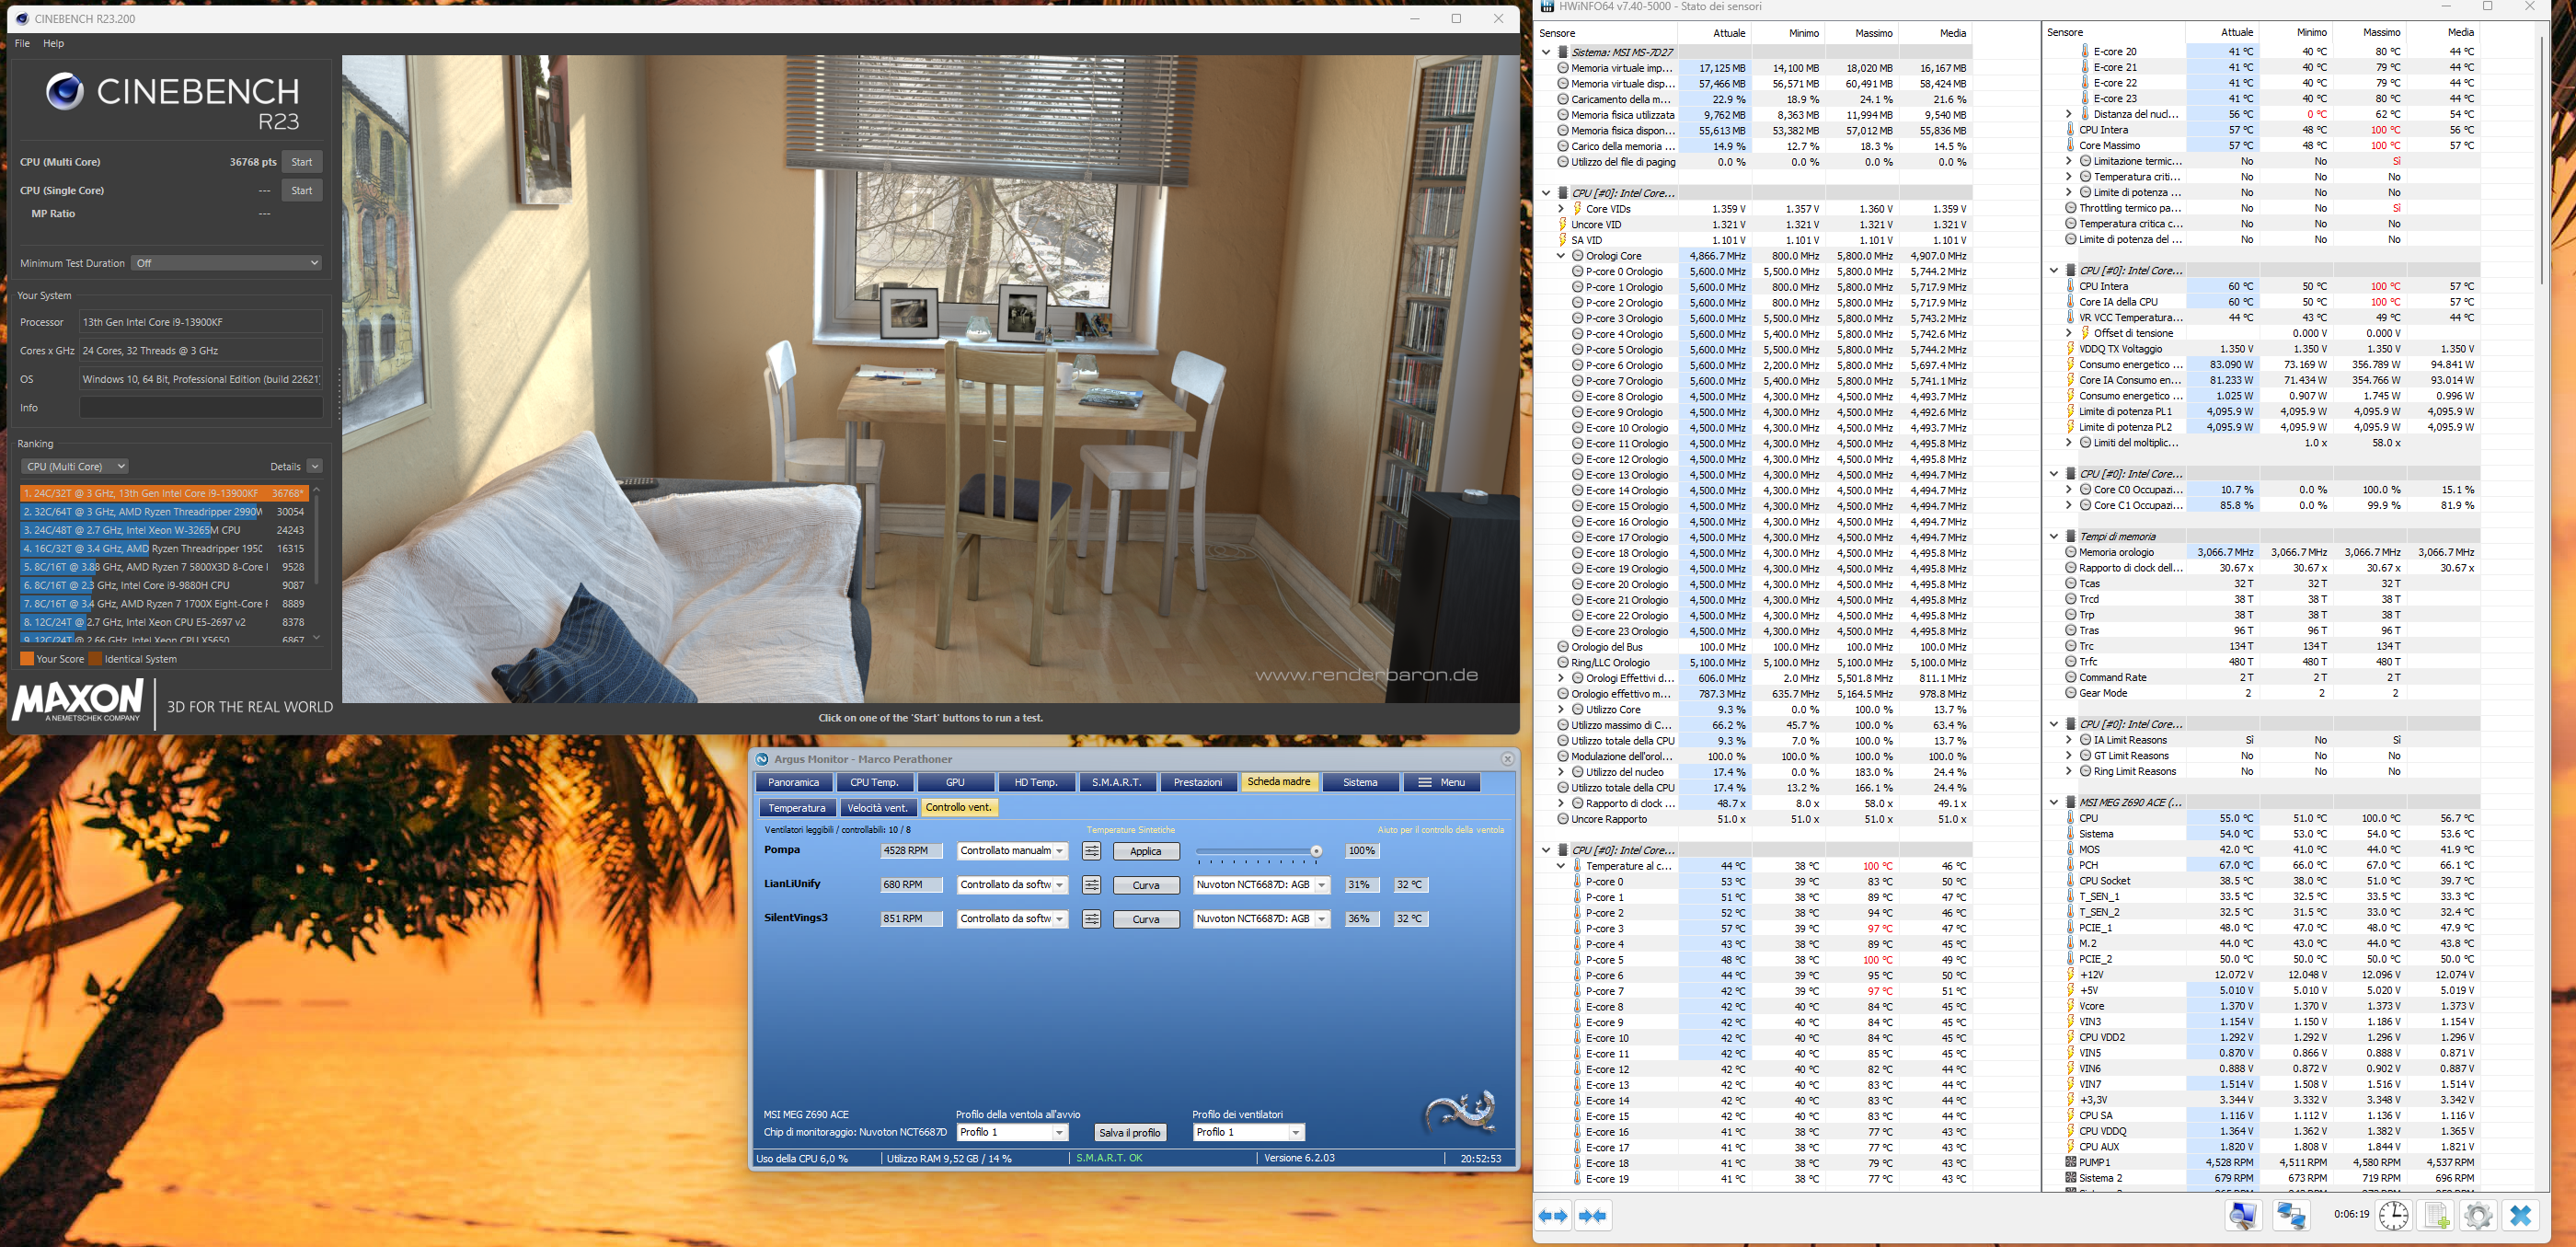Open HWiNFO sensor settings gear
This screenshot has height=1247, width=2576.
pyautogui.click(x=2477, y=1216)
